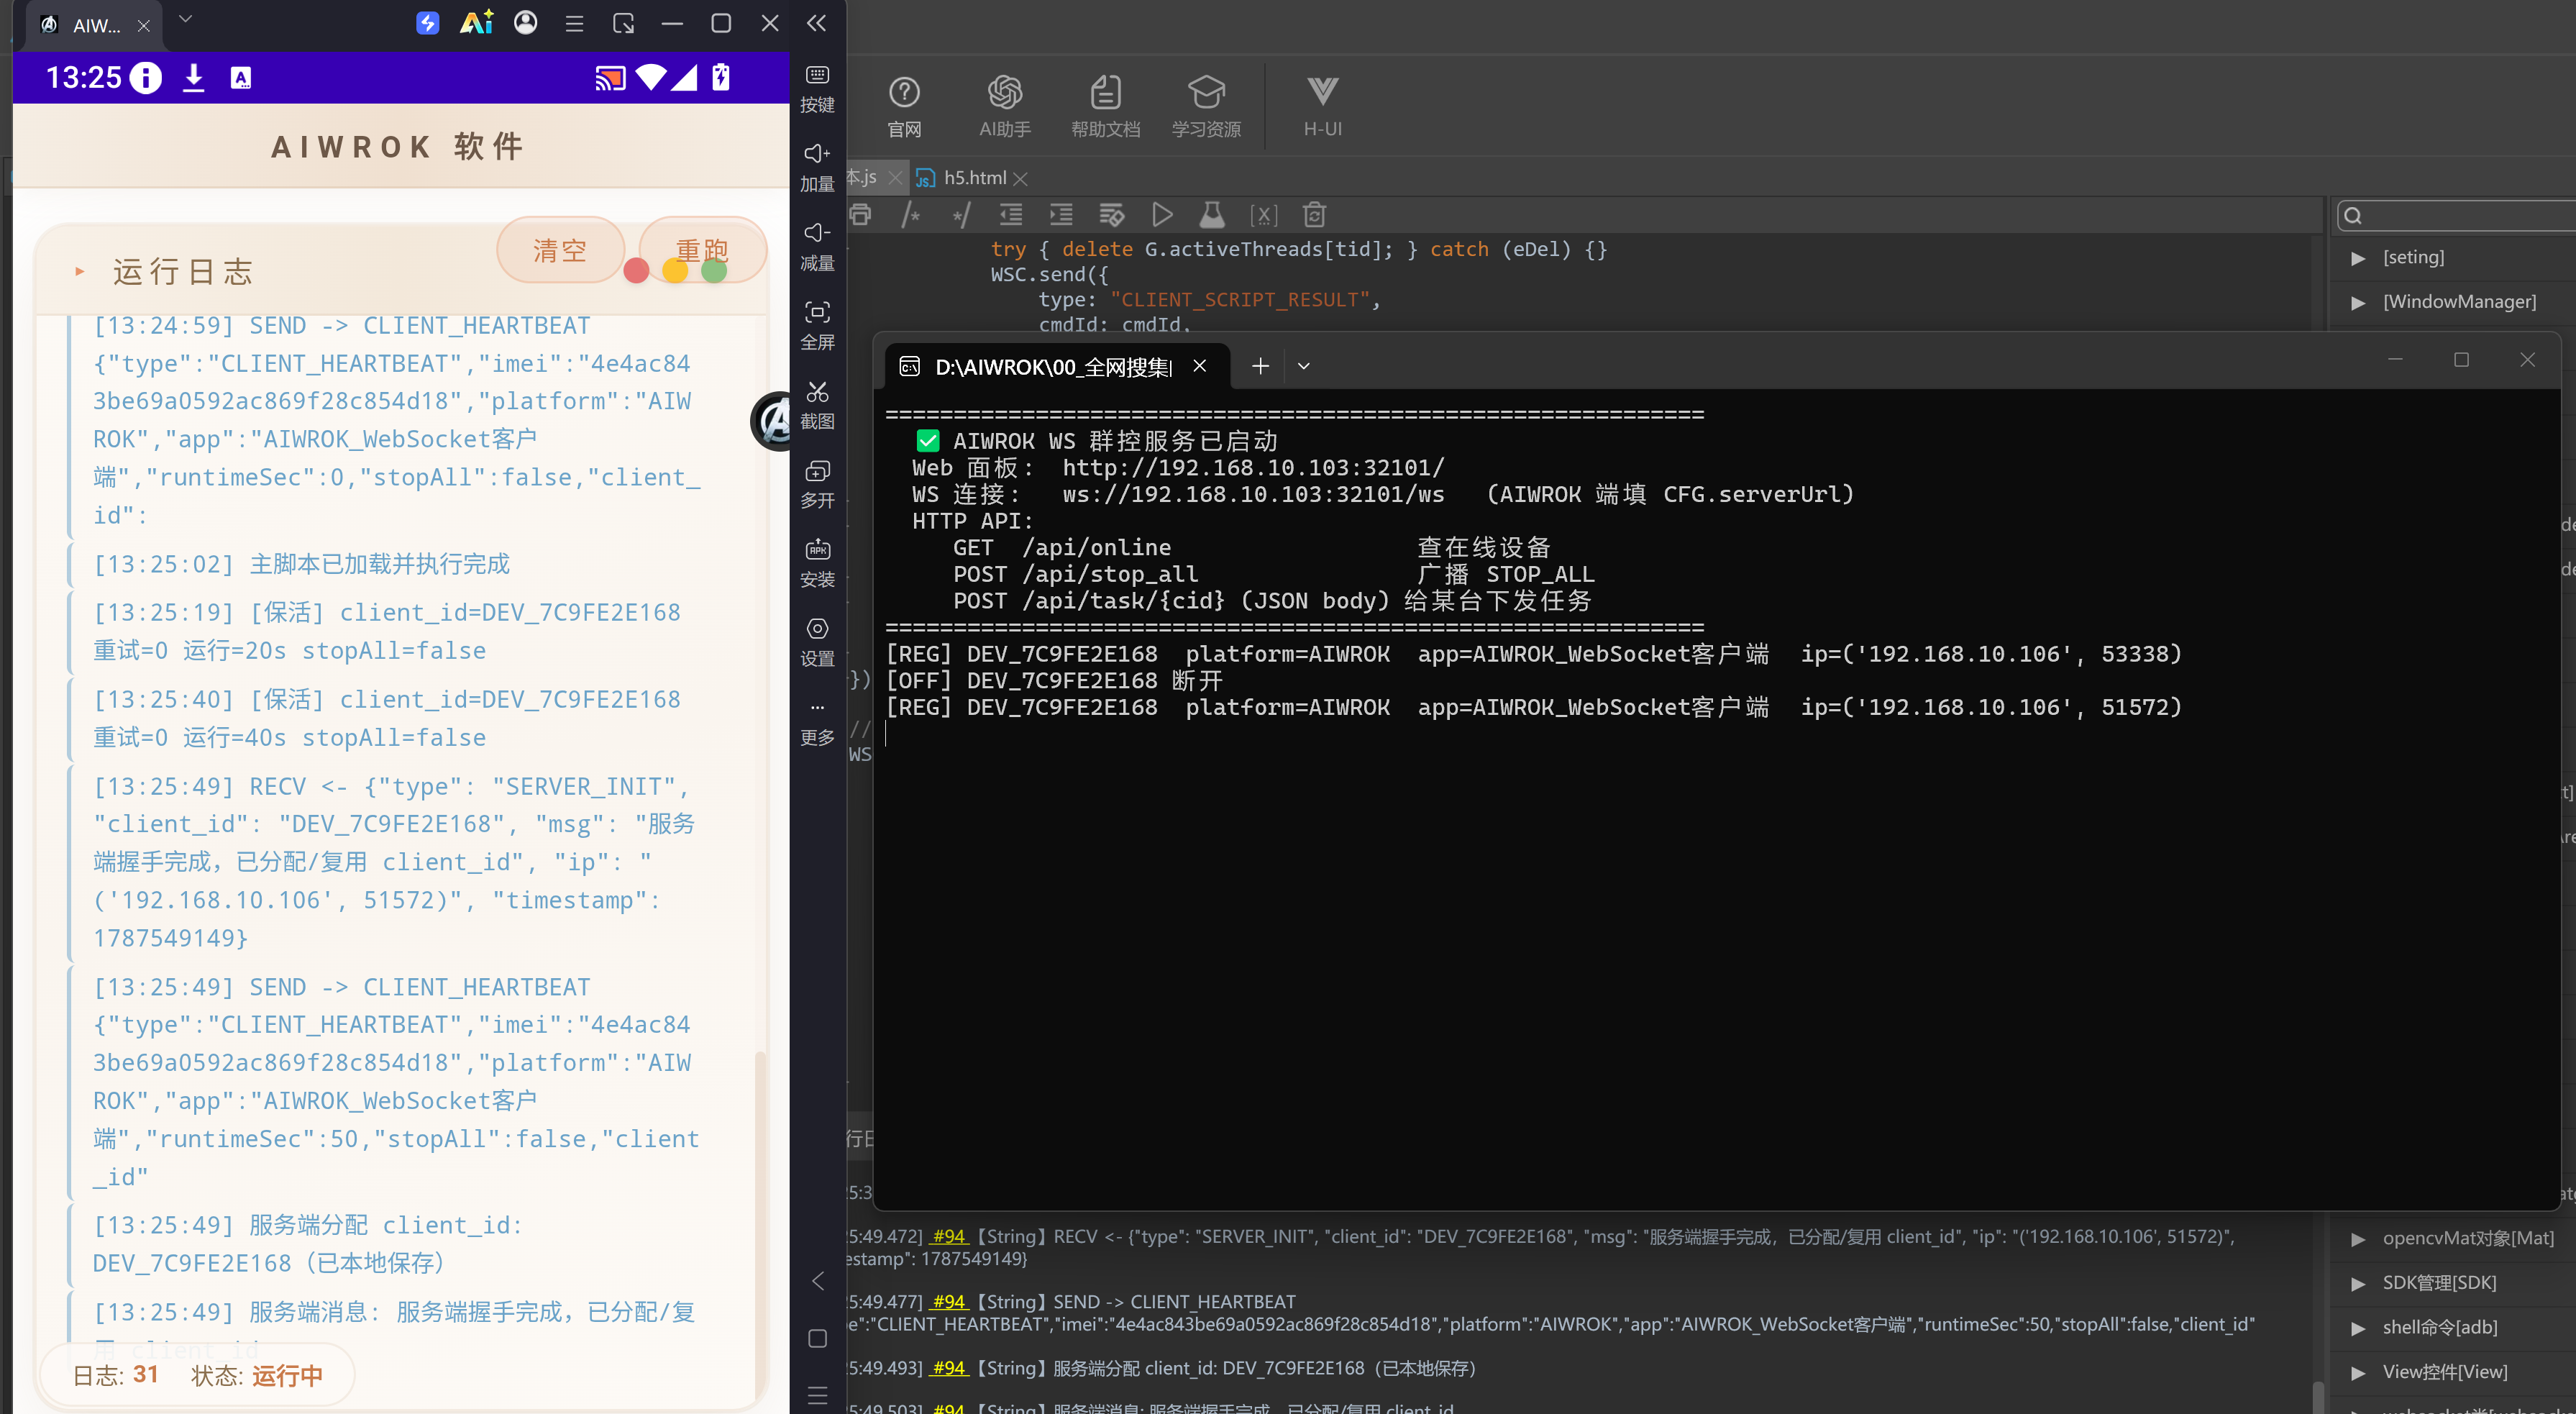Expand the opencvMat对象[Mat] tree node

(x=2358, y=1239)
